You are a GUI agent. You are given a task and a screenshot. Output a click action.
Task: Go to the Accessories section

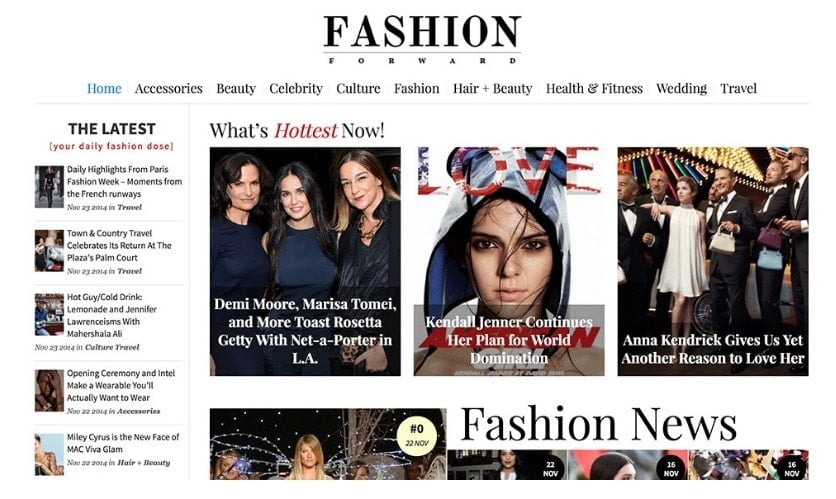[x=168, y=88]
